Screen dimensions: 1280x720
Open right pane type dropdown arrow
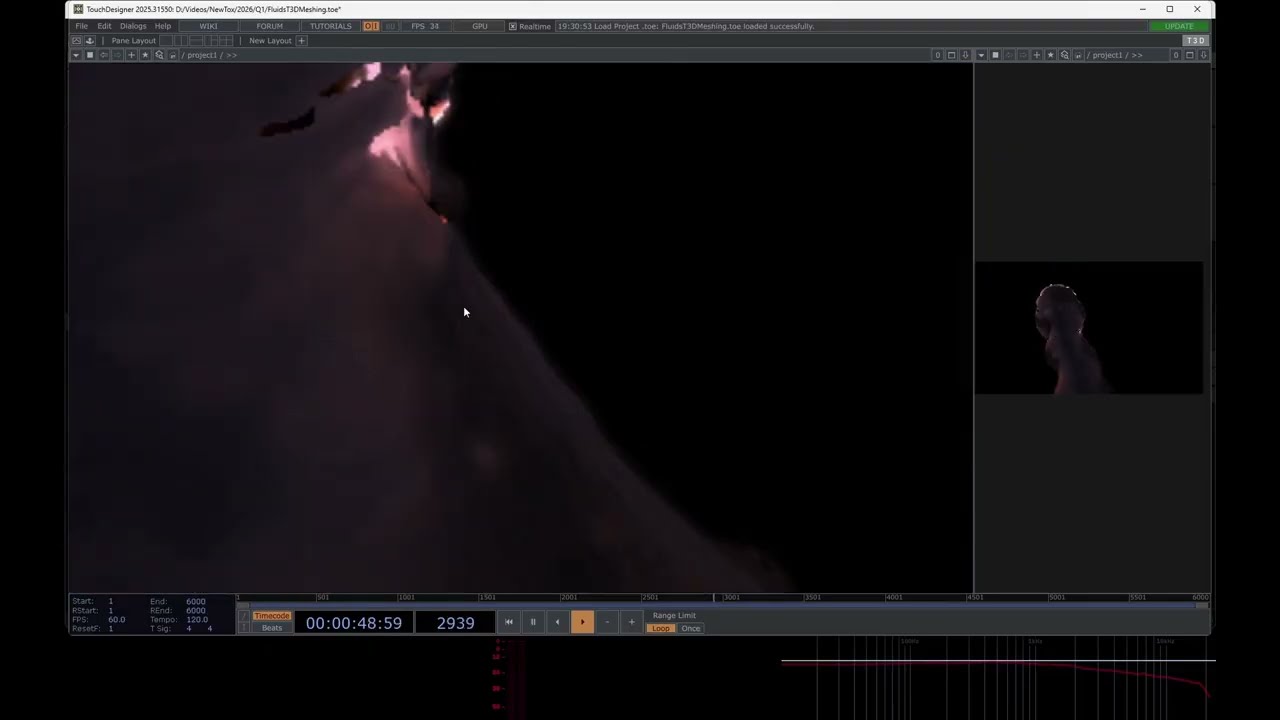pos(981,55)
